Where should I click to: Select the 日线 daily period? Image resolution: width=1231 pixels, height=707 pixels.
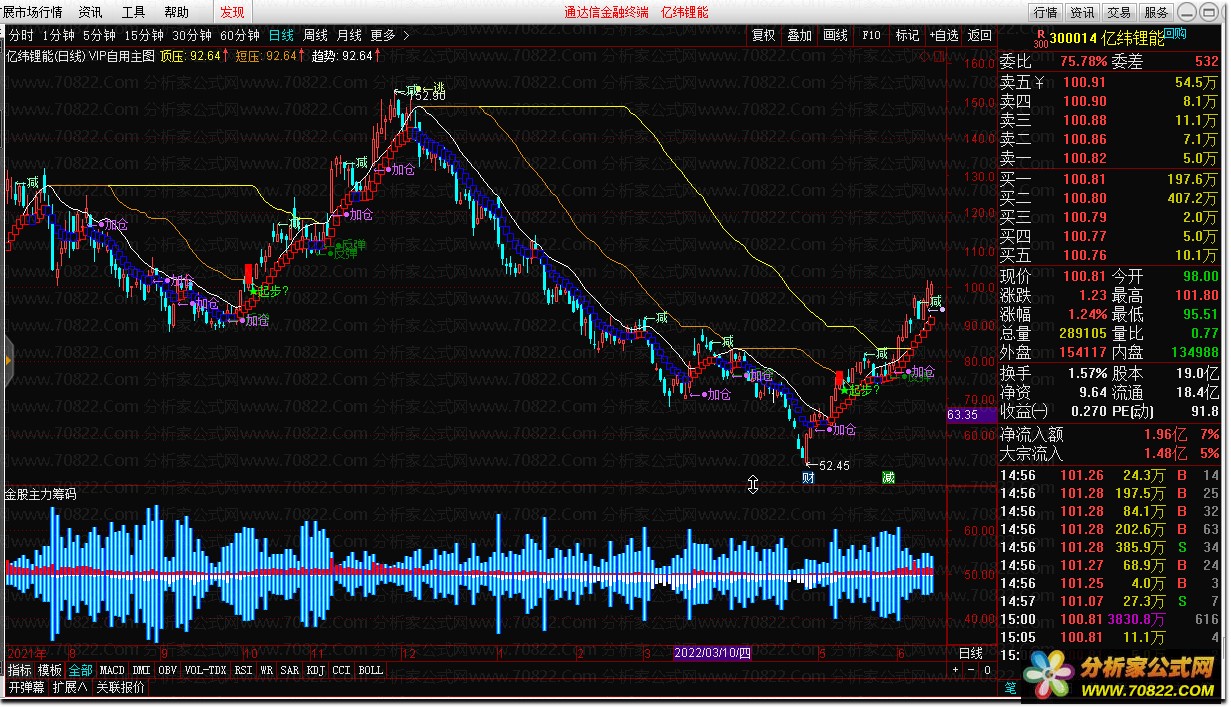click(281, 35)
